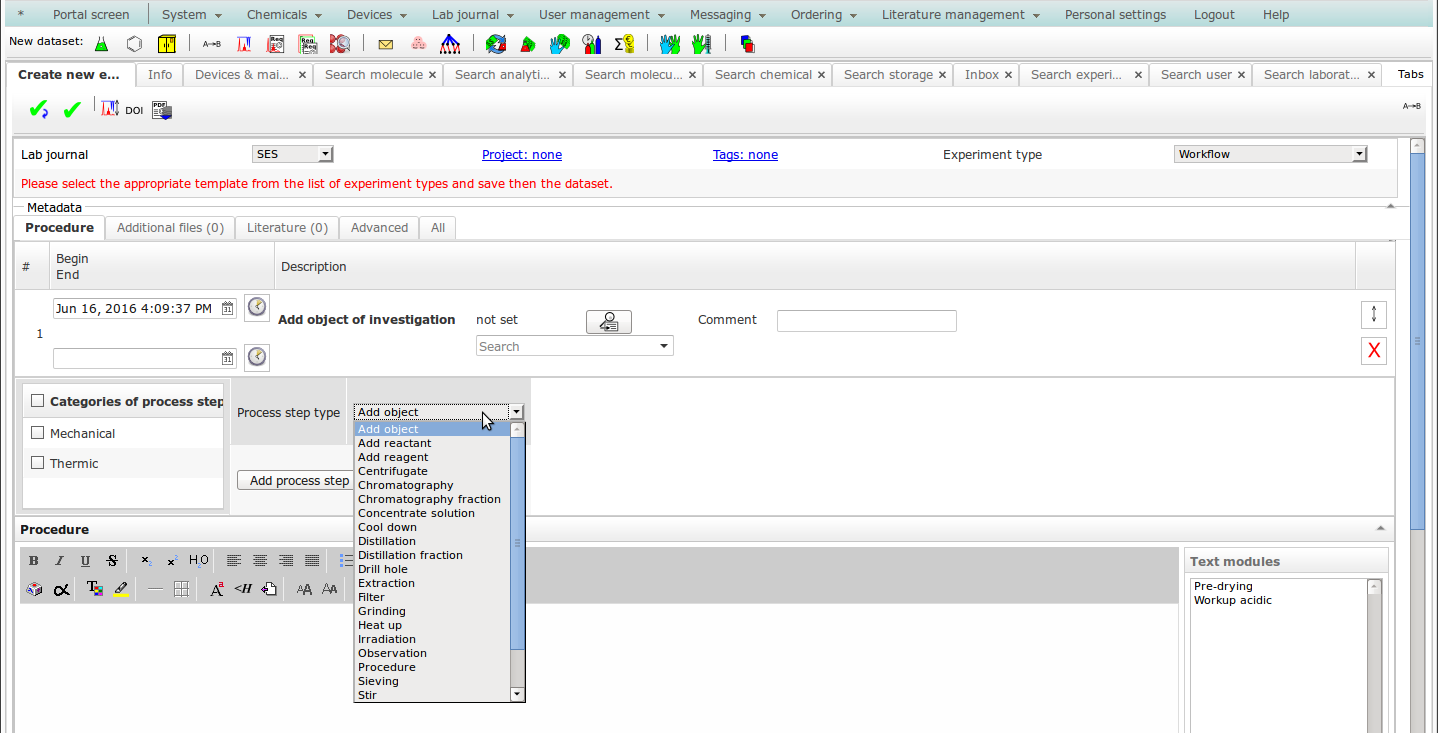Open the Lab journal SES dropdown
Image resolution: width=1438 pixels, height=733 pixels.
292,154
